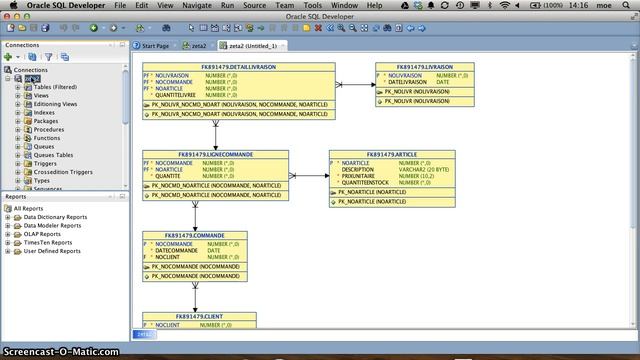Click the red Delete X icon
640x360 pixels.
click(x=318, y=28)
